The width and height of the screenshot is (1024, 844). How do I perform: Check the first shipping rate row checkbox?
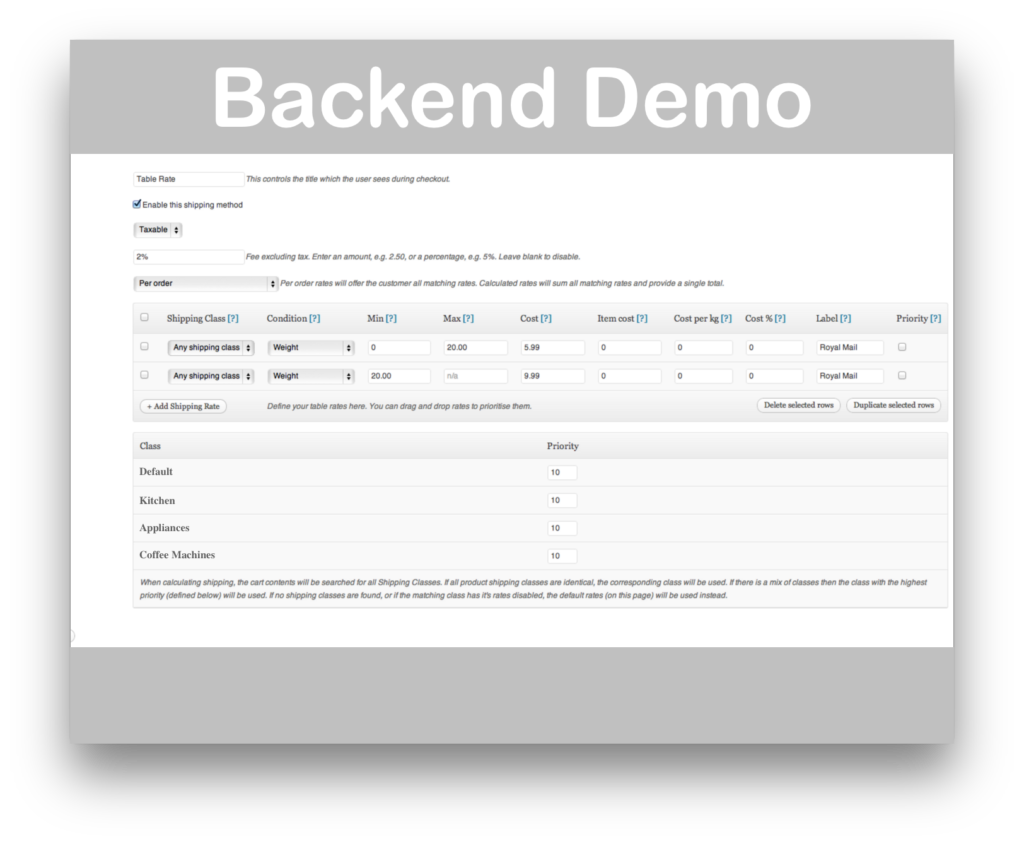[x=143, y=347]
